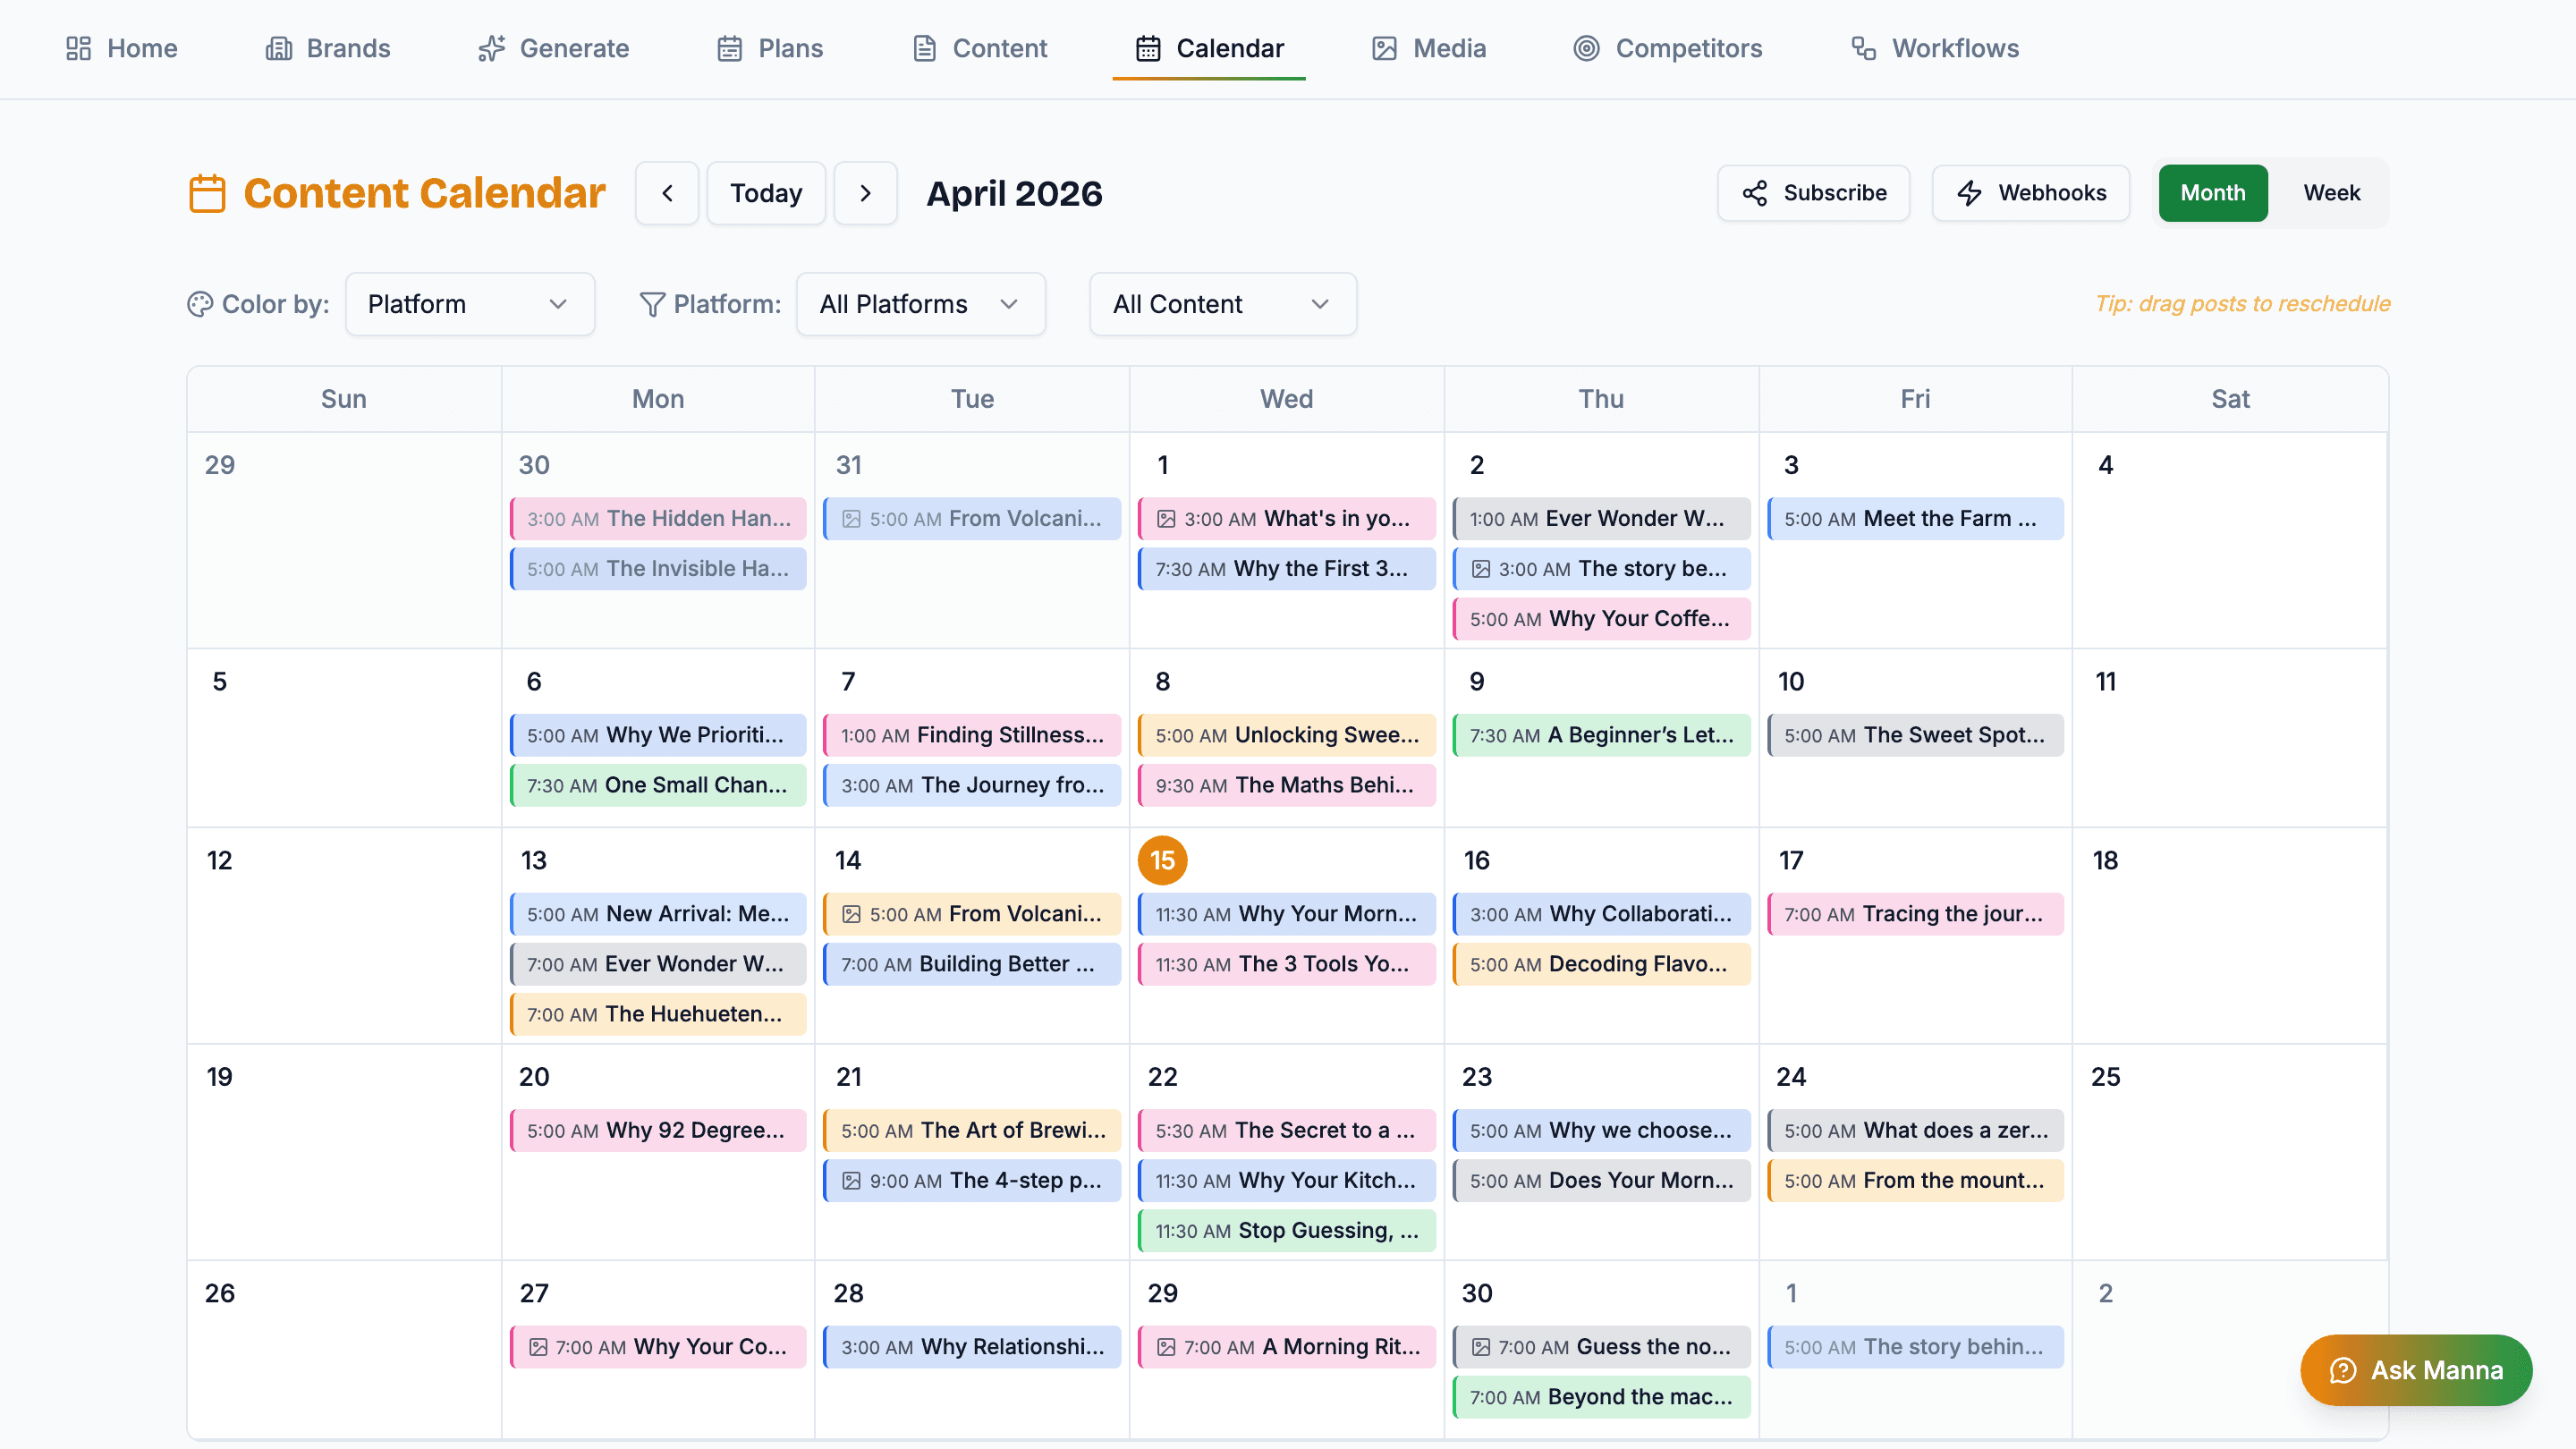Click the Subscribe share icon
This screenshot has height=1449, width=2576.
[x=1755, y=192]
